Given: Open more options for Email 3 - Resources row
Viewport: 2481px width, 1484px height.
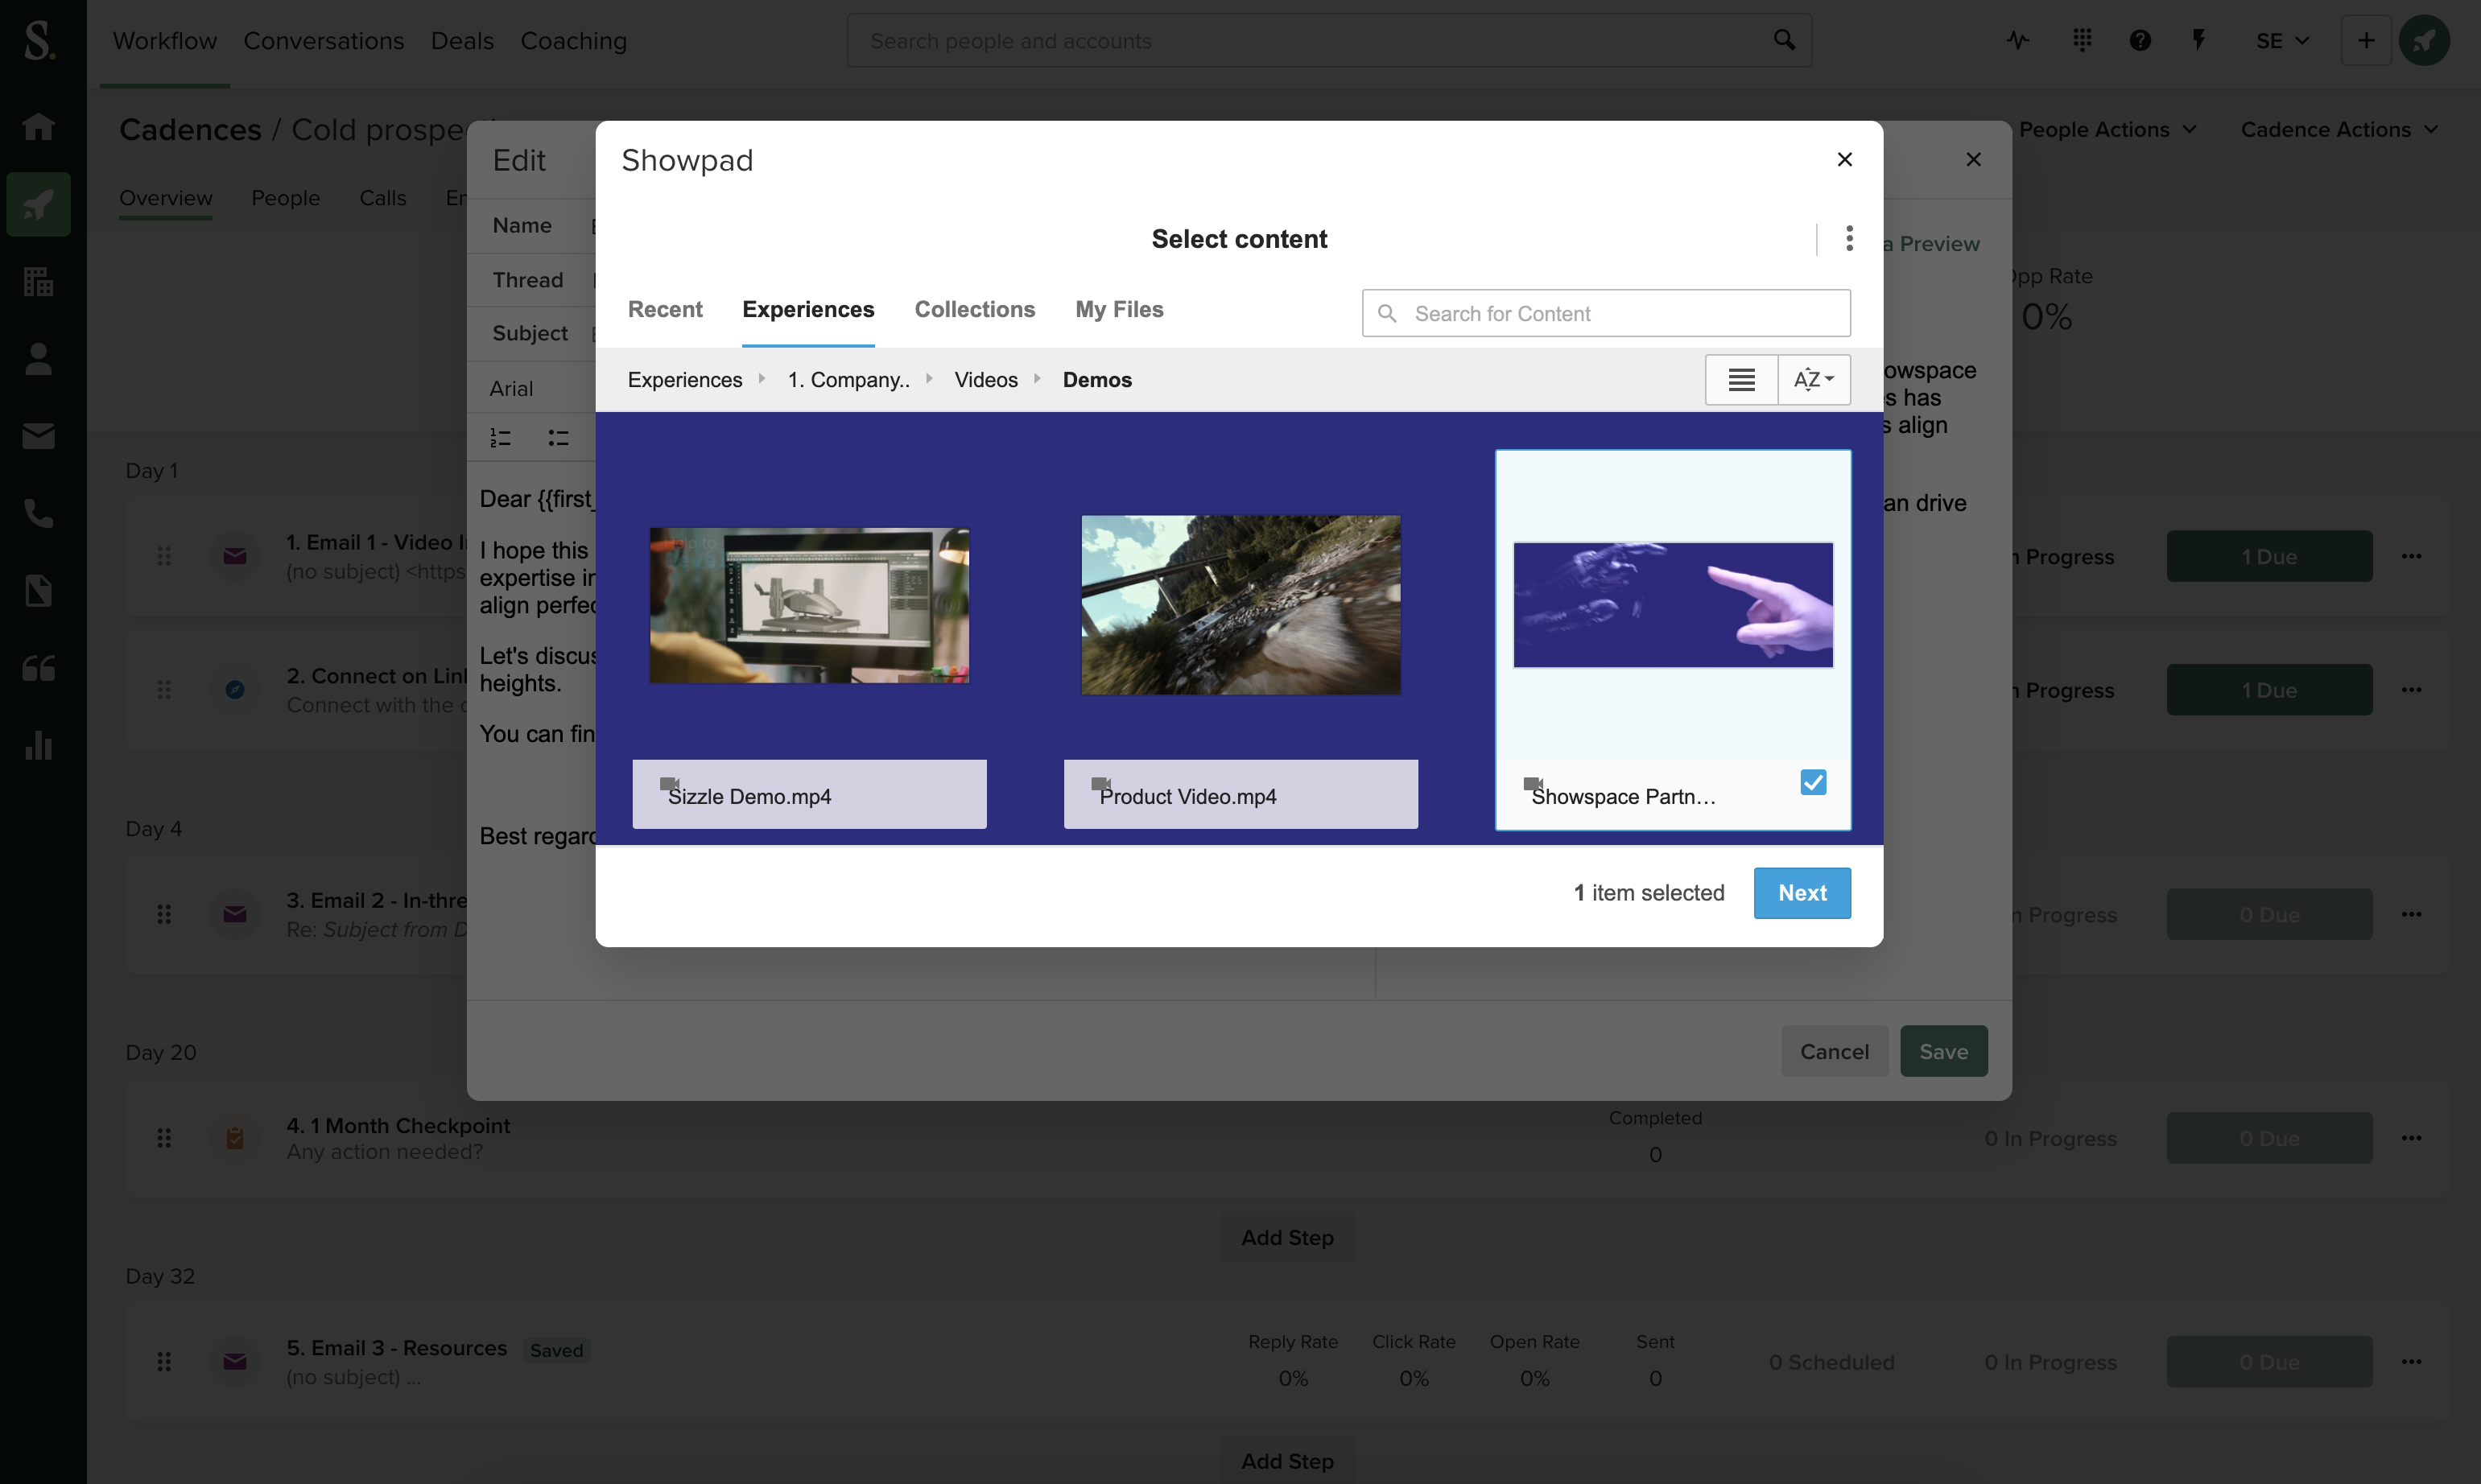Looking at the screenshot, I should click(x=2411, y=1362).
